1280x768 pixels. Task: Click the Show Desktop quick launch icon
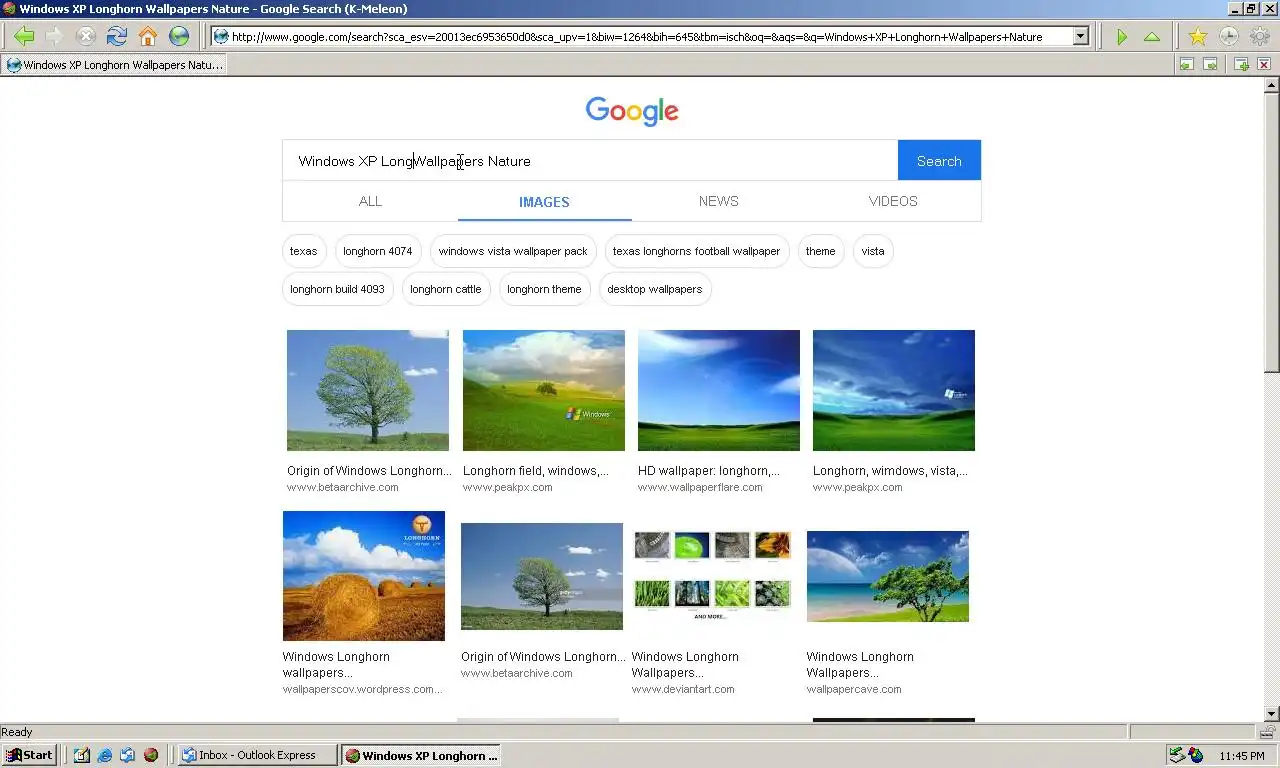(82, 755)
